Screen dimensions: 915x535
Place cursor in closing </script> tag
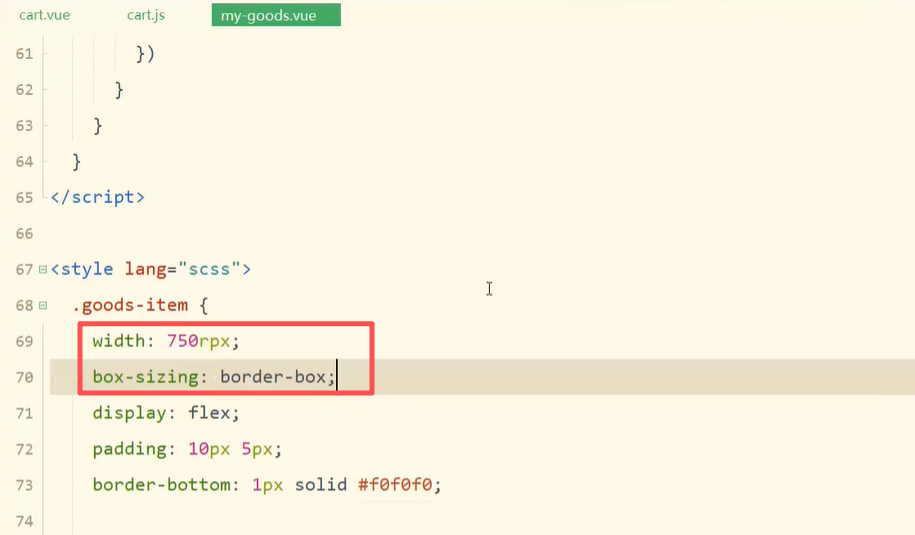click(97, 197)
